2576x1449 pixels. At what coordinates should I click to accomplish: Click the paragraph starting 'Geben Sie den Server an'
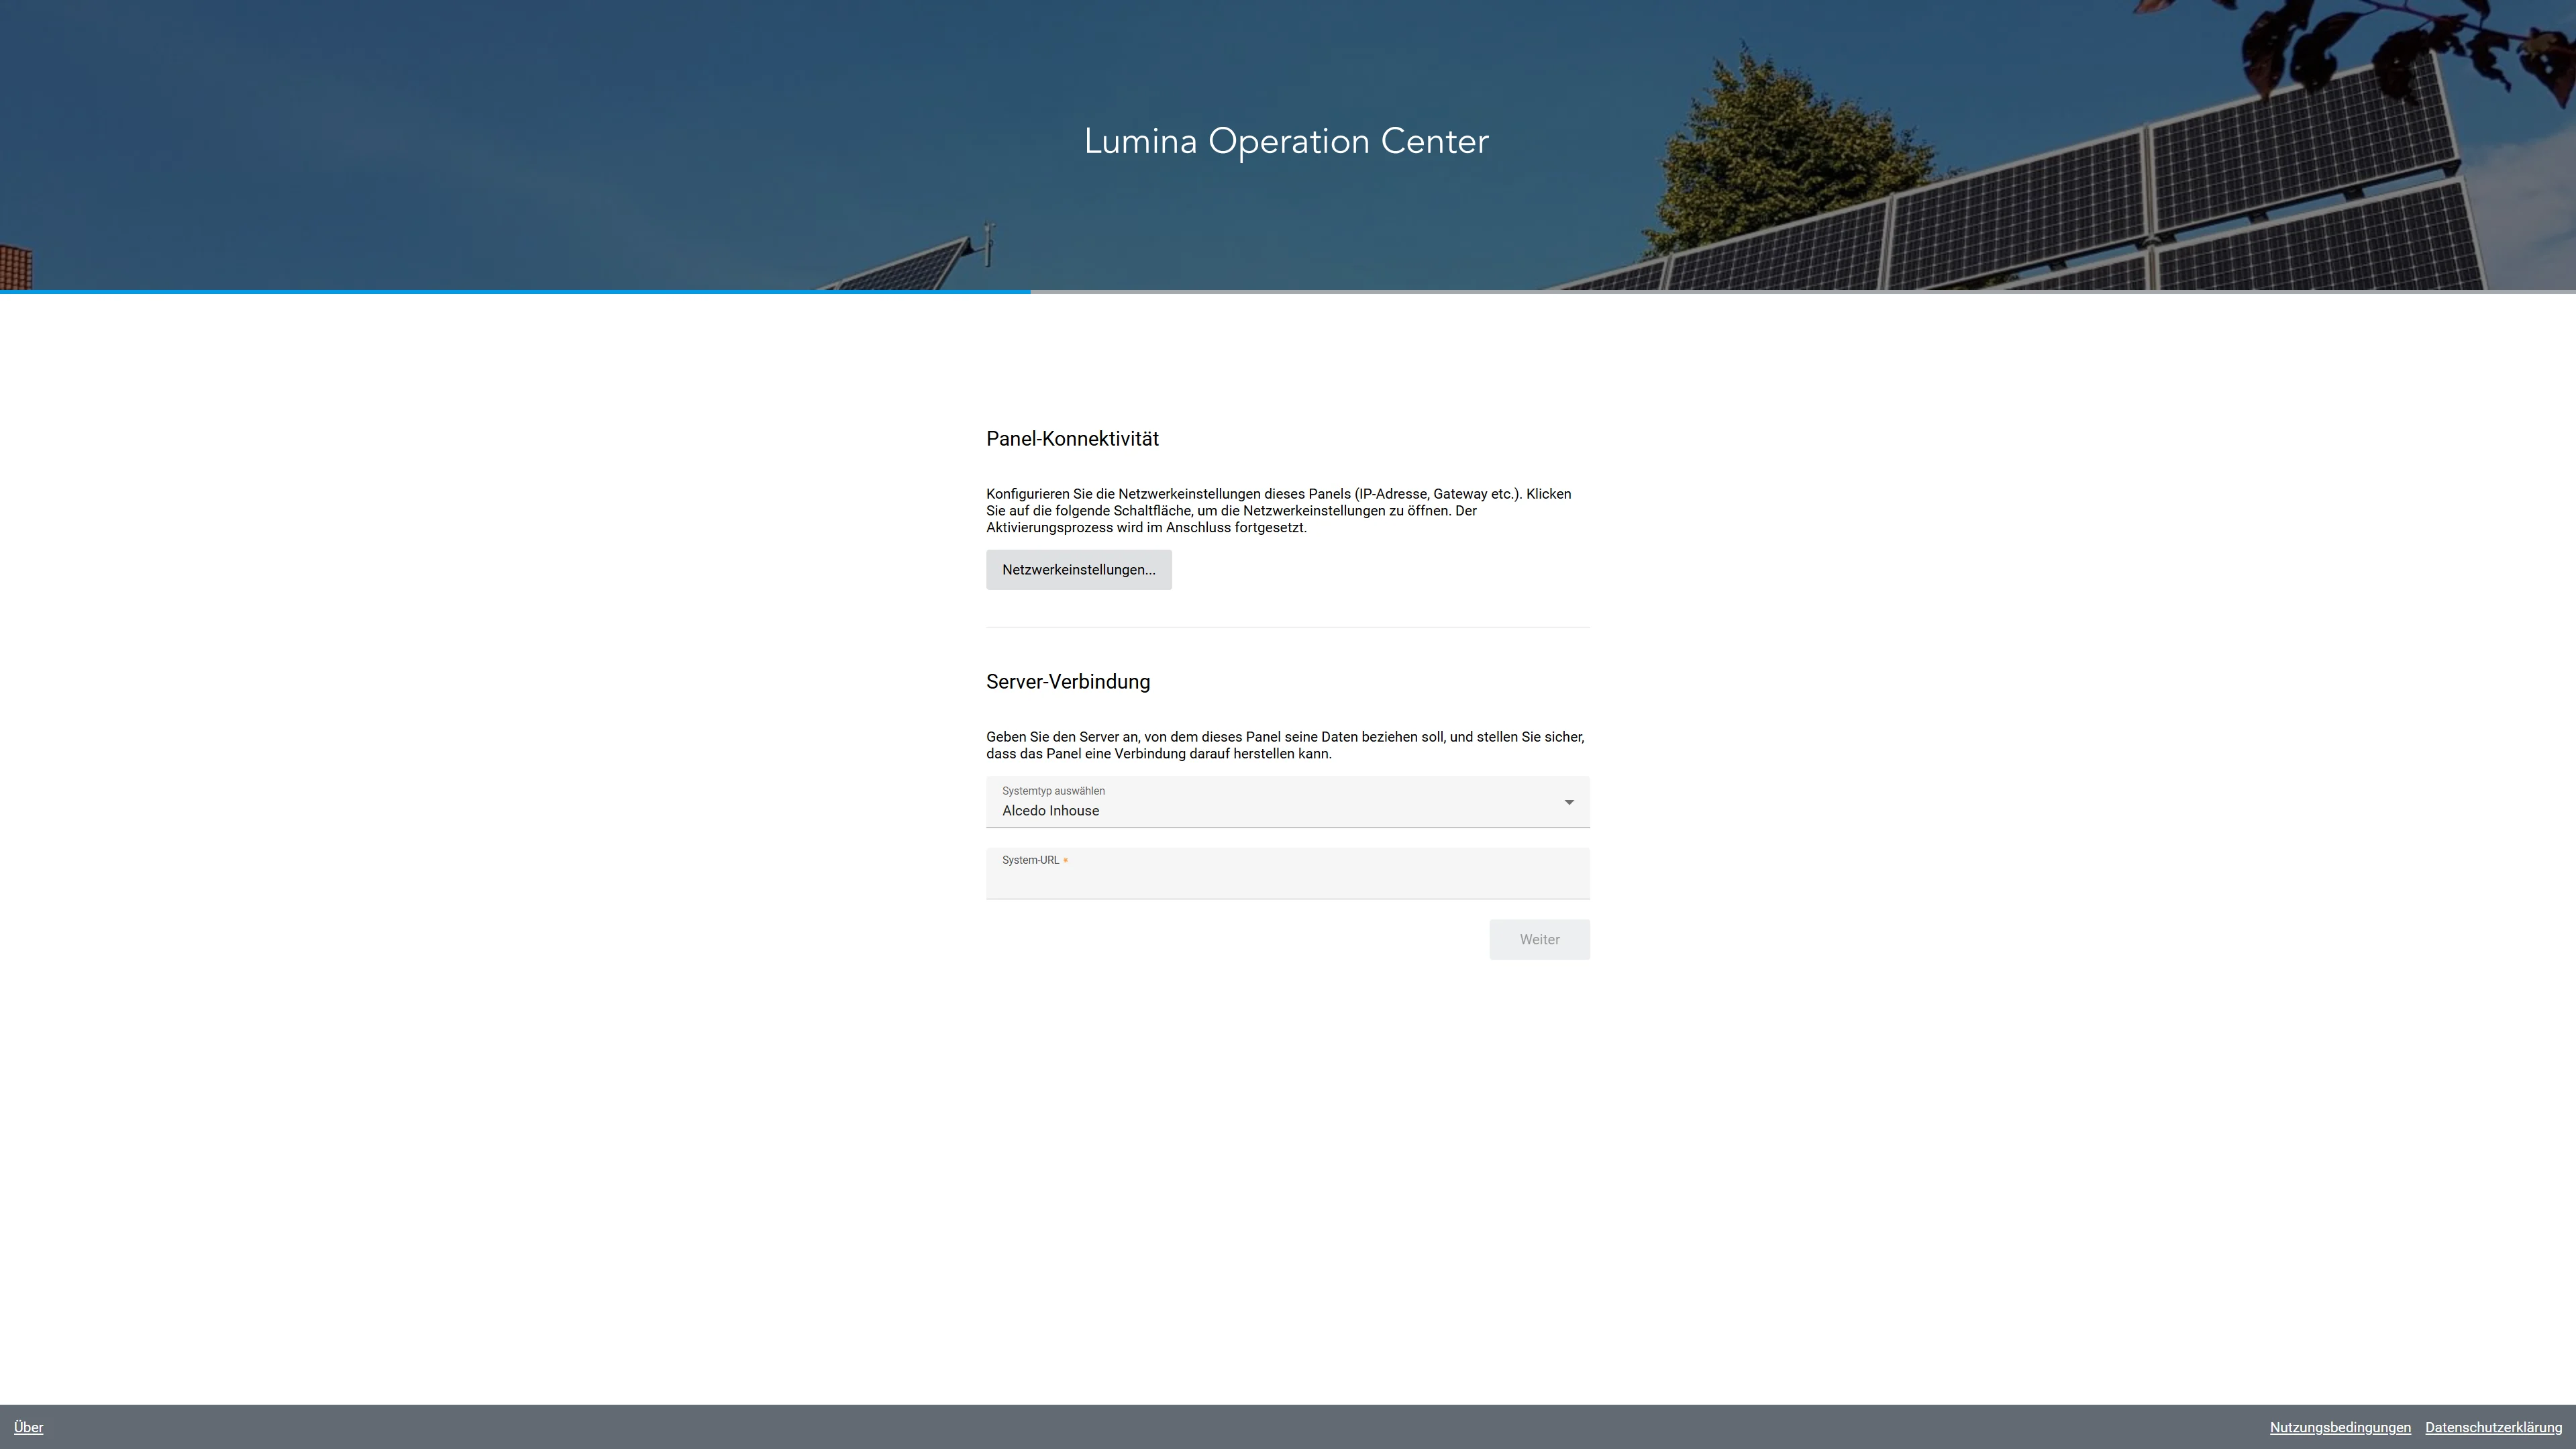1285,745
